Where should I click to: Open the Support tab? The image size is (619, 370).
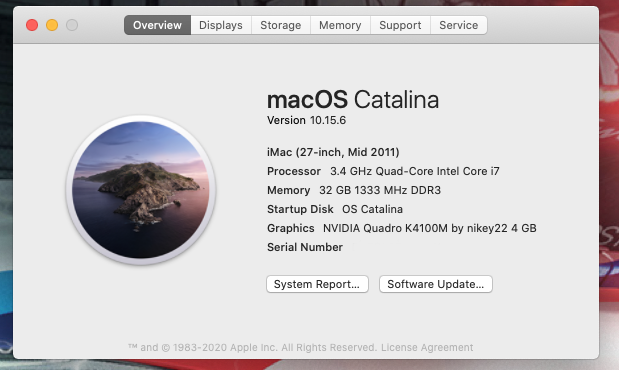[x=400, y=25]
